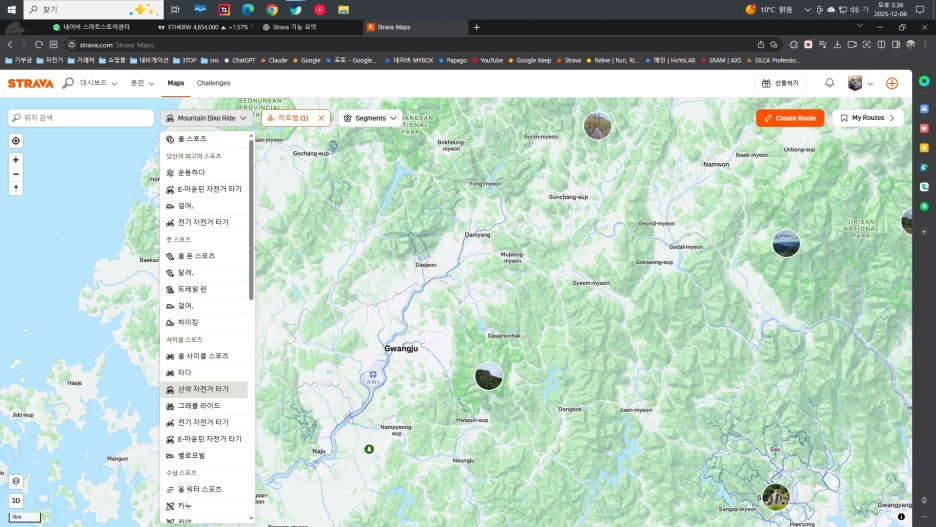This screenshot has height=527, width=936.
Task: Click the Create Route button
Action: [790, 118]
